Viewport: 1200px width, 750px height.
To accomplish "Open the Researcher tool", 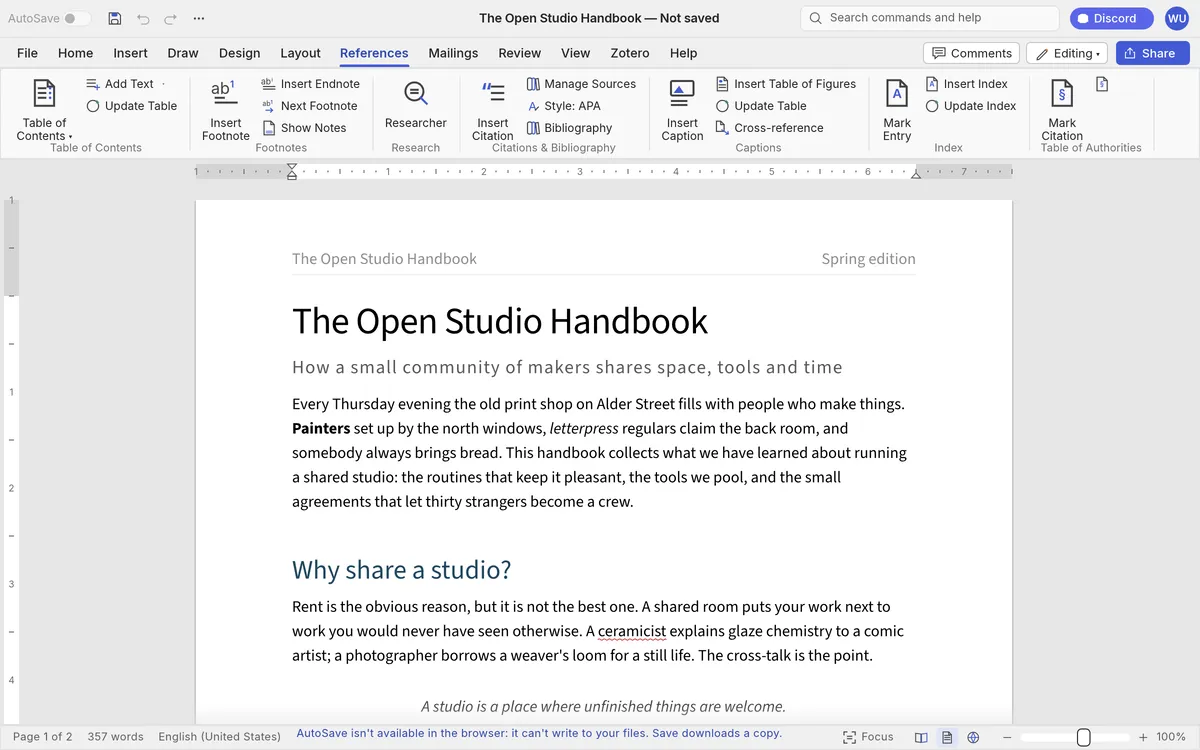I will (416, 104).
